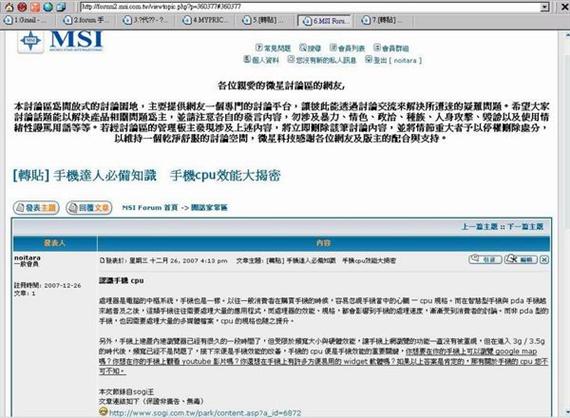
Task: Click the MSI logo at page top
Action: point(60,41)
